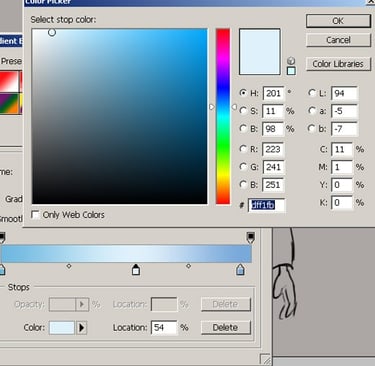The width and height of the screenshot is (375, 366).
Task: Delete the selected color stop
Action: coord(225,327)
